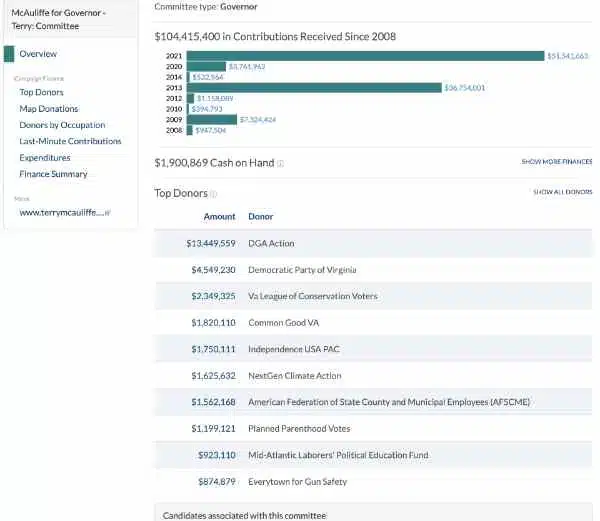
Task: Click the $923,110 amount
Action: tap(217, 455)
